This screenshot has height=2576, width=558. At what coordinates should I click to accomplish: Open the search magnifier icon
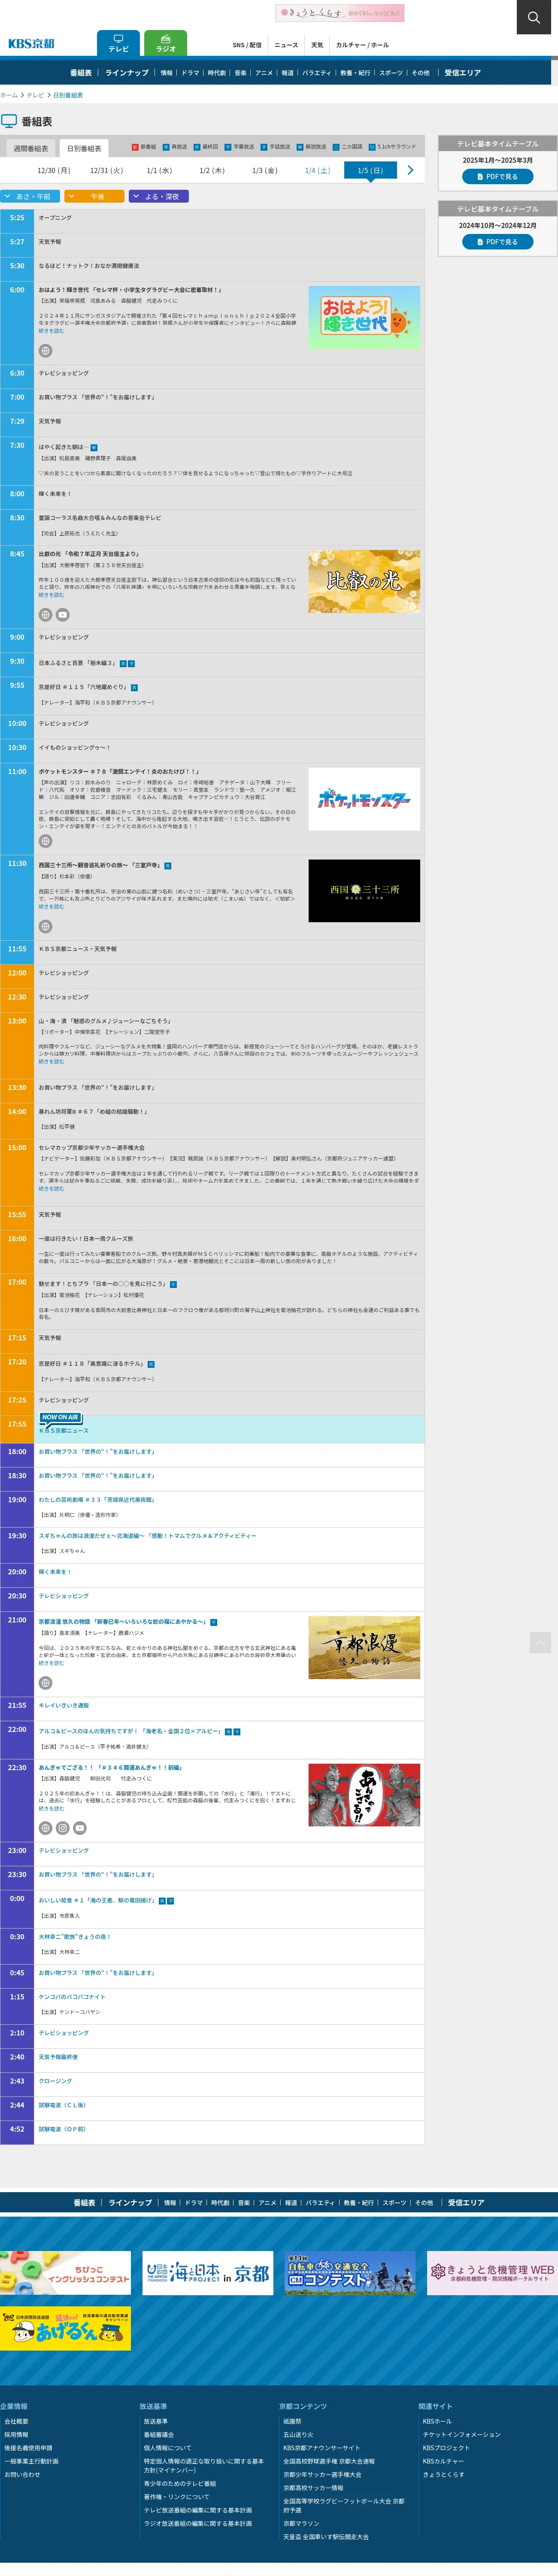[x=533, y=17]
